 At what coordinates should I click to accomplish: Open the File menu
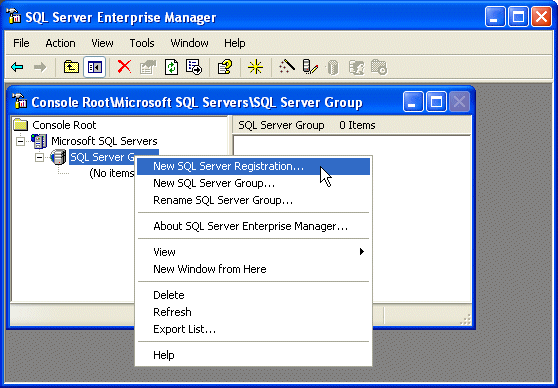pos(21,43)
